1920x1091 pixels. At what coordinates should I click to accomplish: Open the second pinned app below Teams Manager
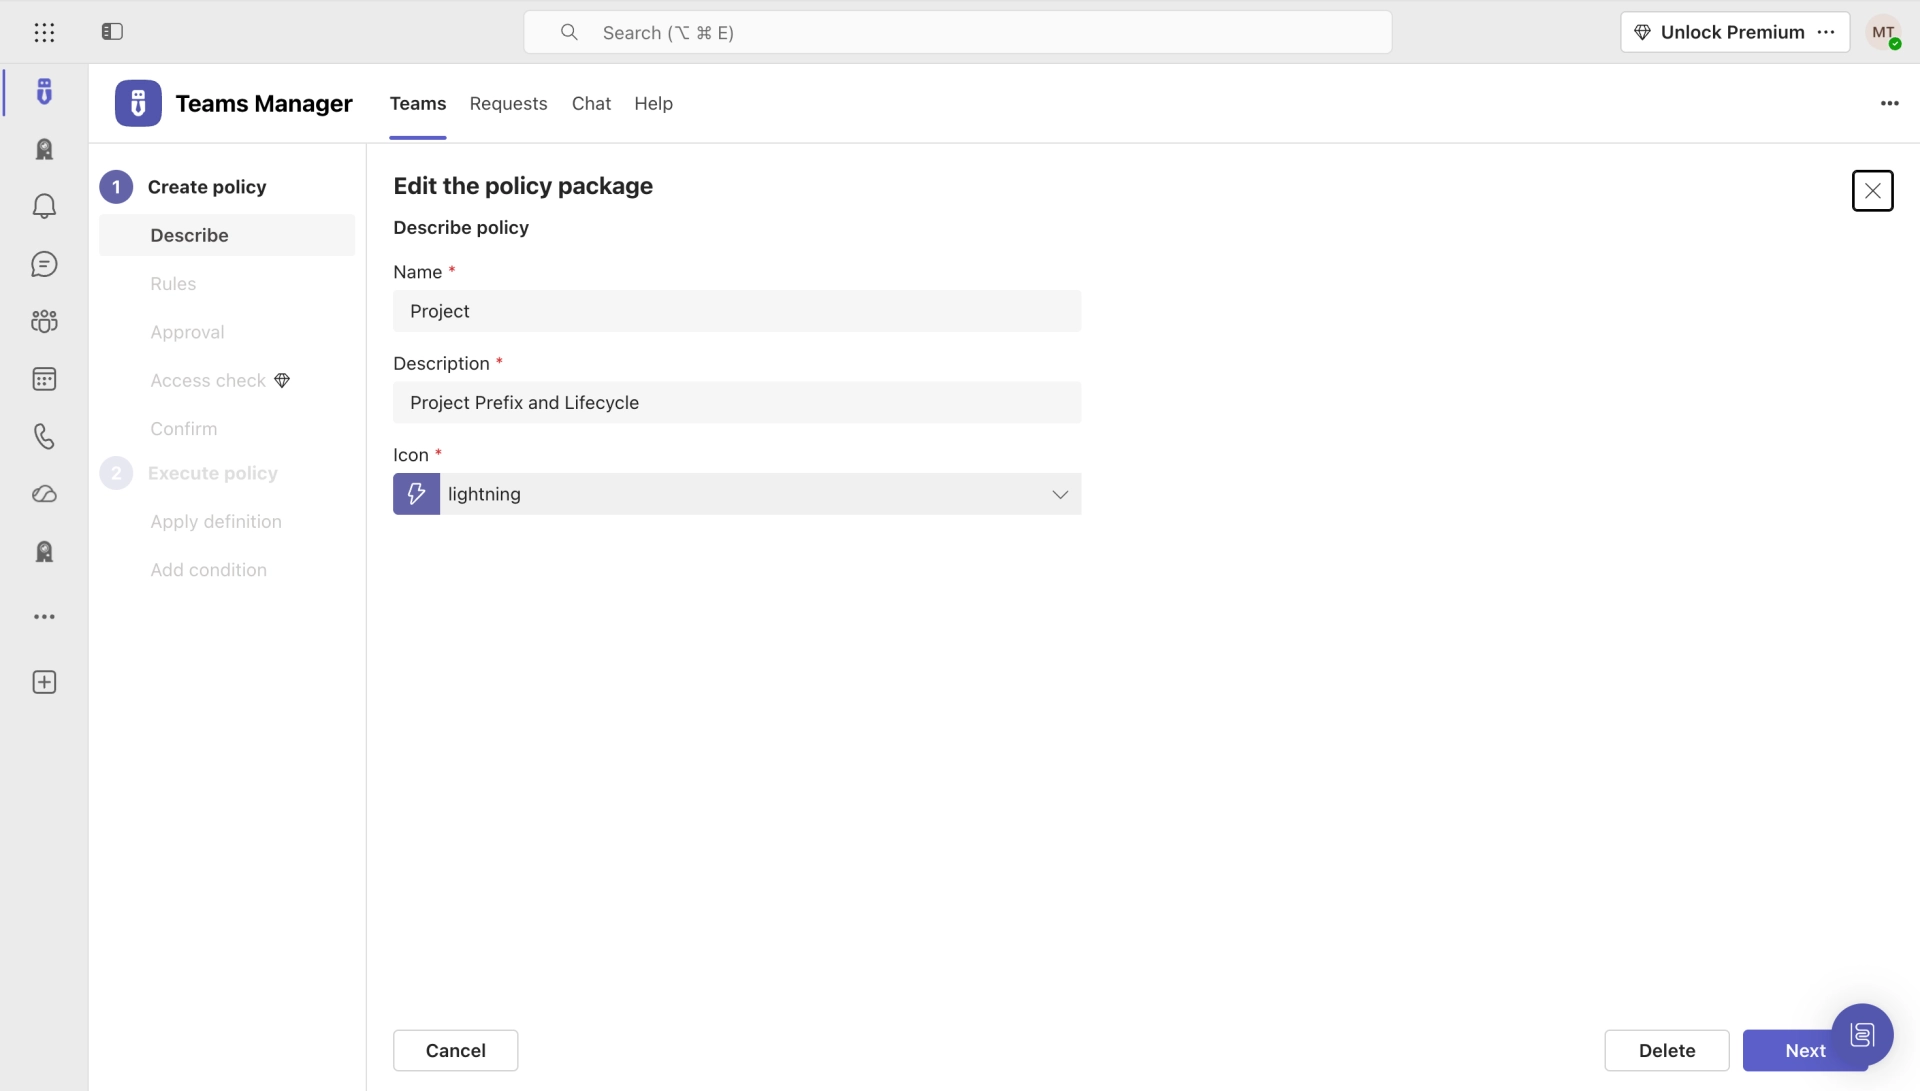pos(44,149)
